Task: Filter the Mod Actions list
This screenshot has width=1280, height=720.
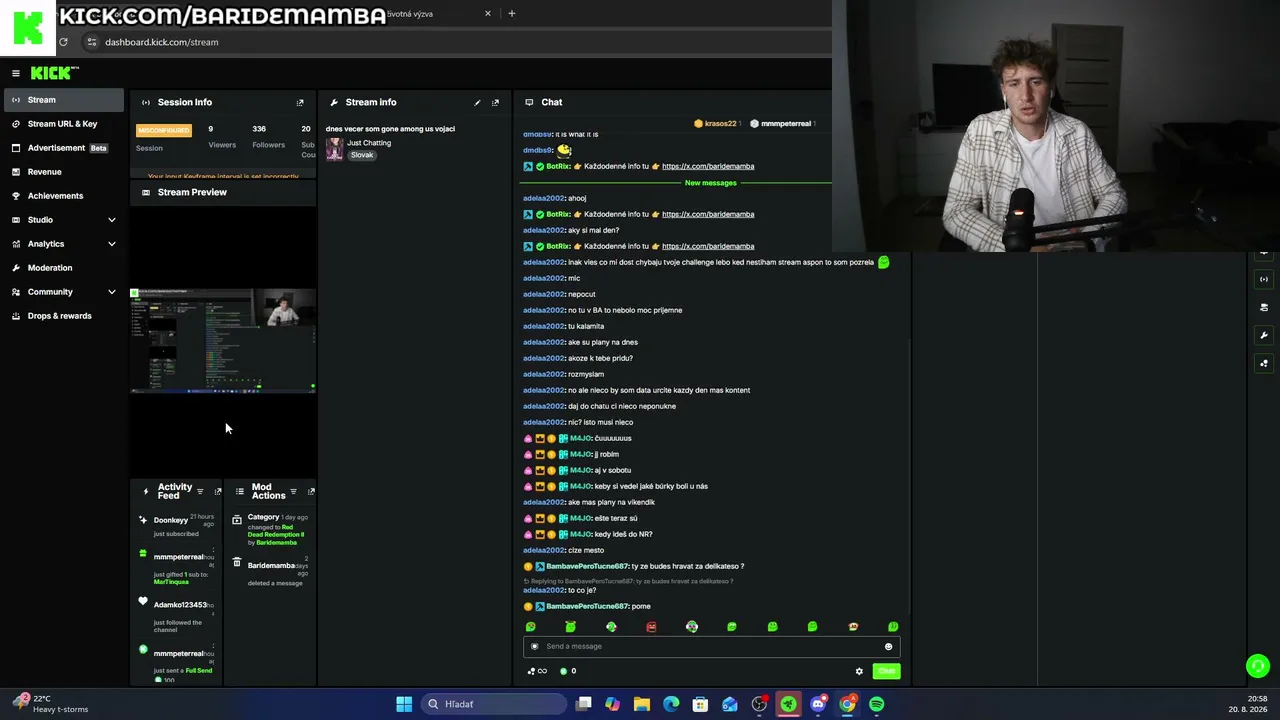Action: pos(293,491)
